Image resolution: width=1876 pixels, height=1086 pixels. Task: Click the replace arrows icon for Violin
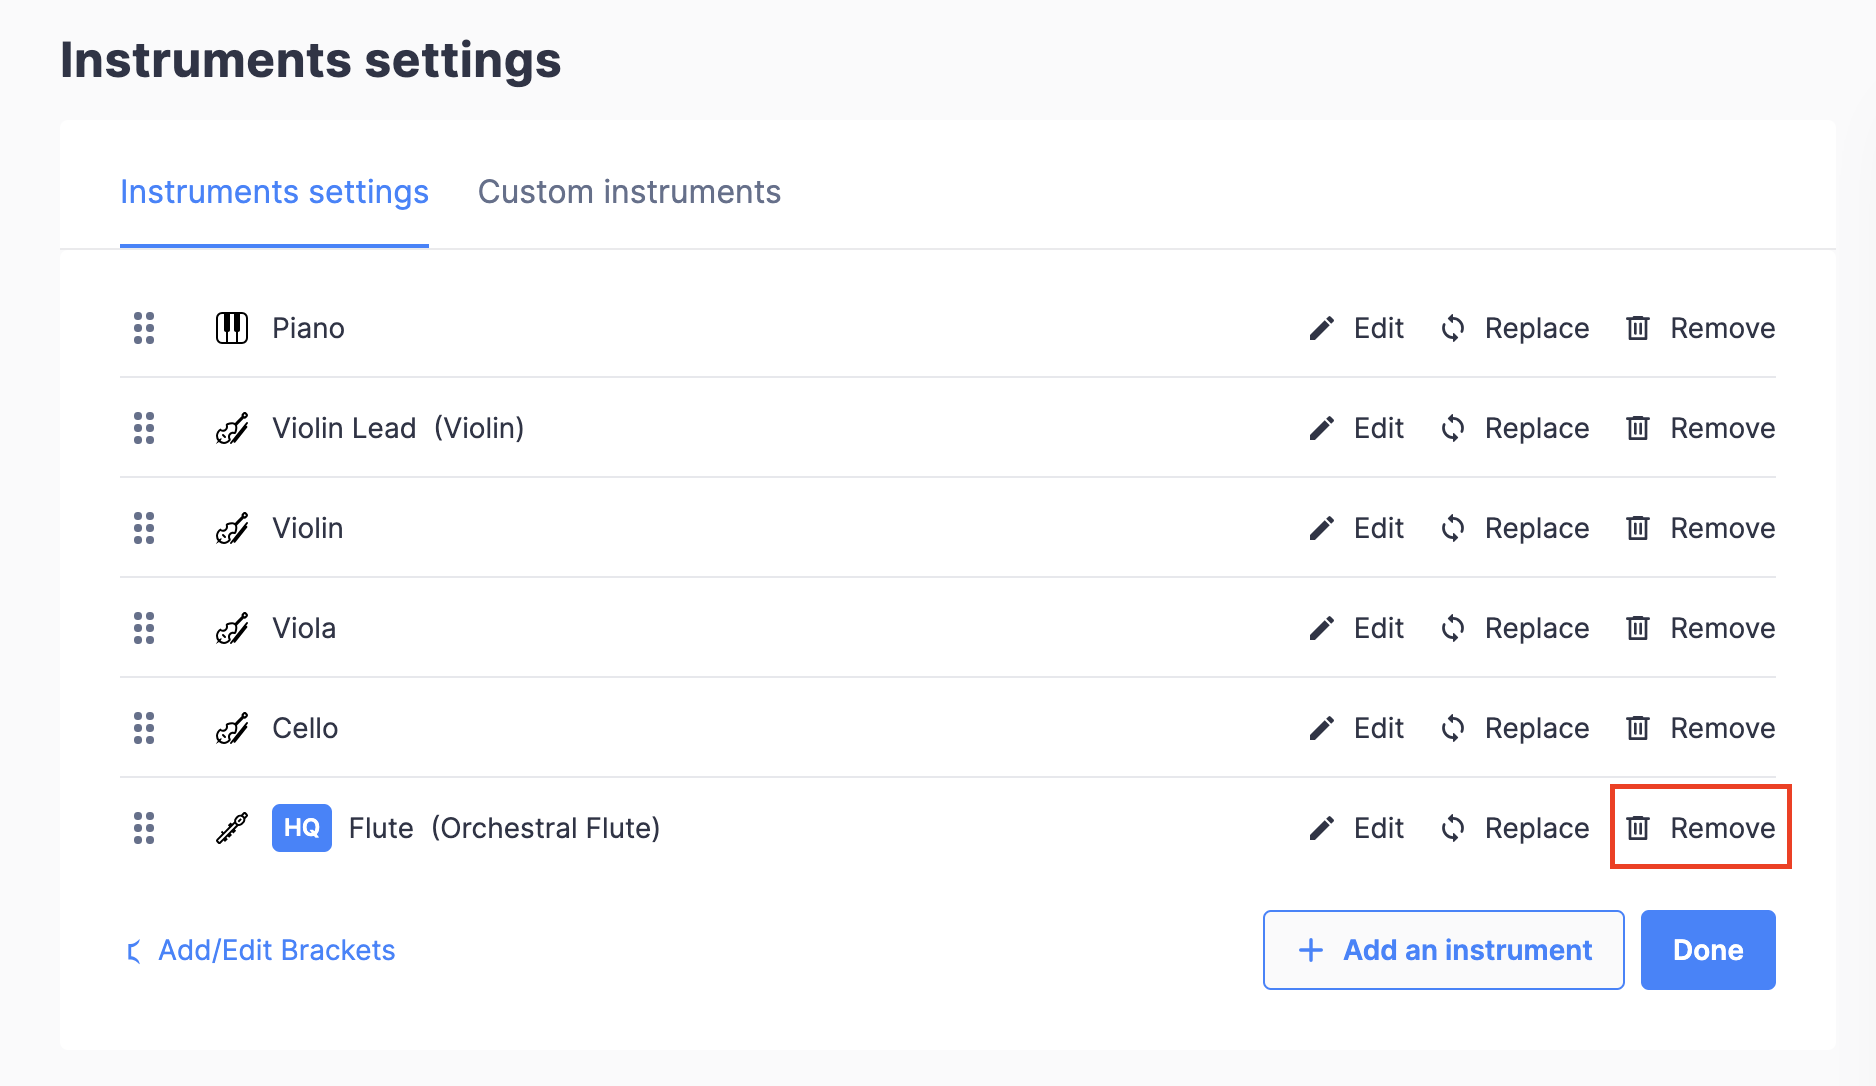[1452, 528]
